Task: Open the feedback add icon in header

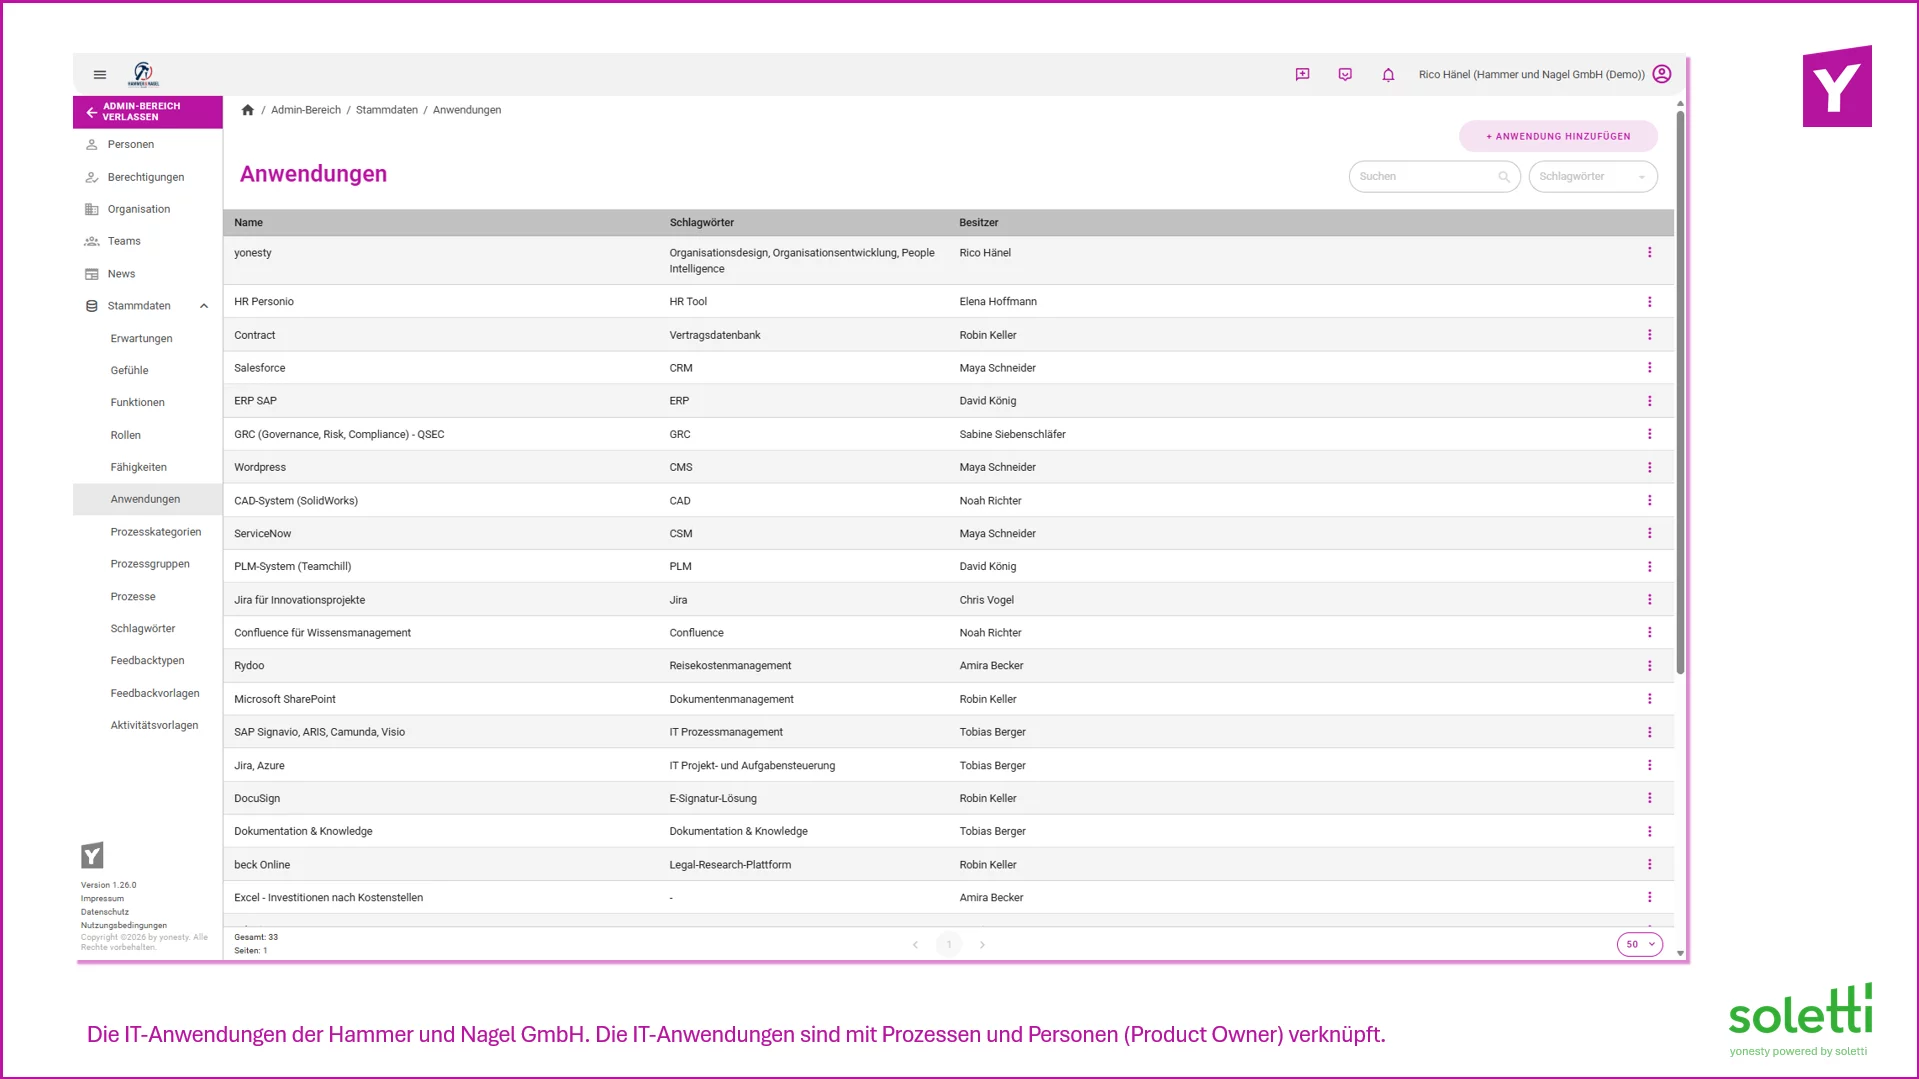Action: point(1302,74)
